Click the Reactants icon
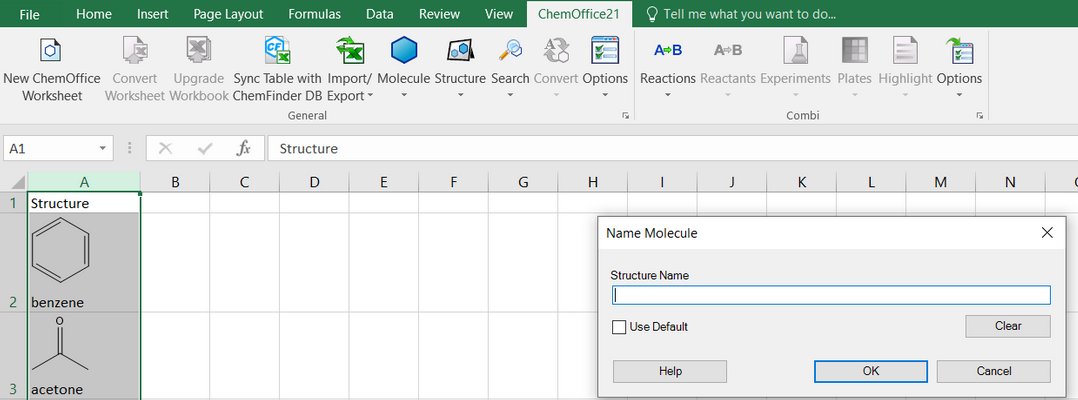The height and width of the screenshot is (400, 1078). coord(727,50)
